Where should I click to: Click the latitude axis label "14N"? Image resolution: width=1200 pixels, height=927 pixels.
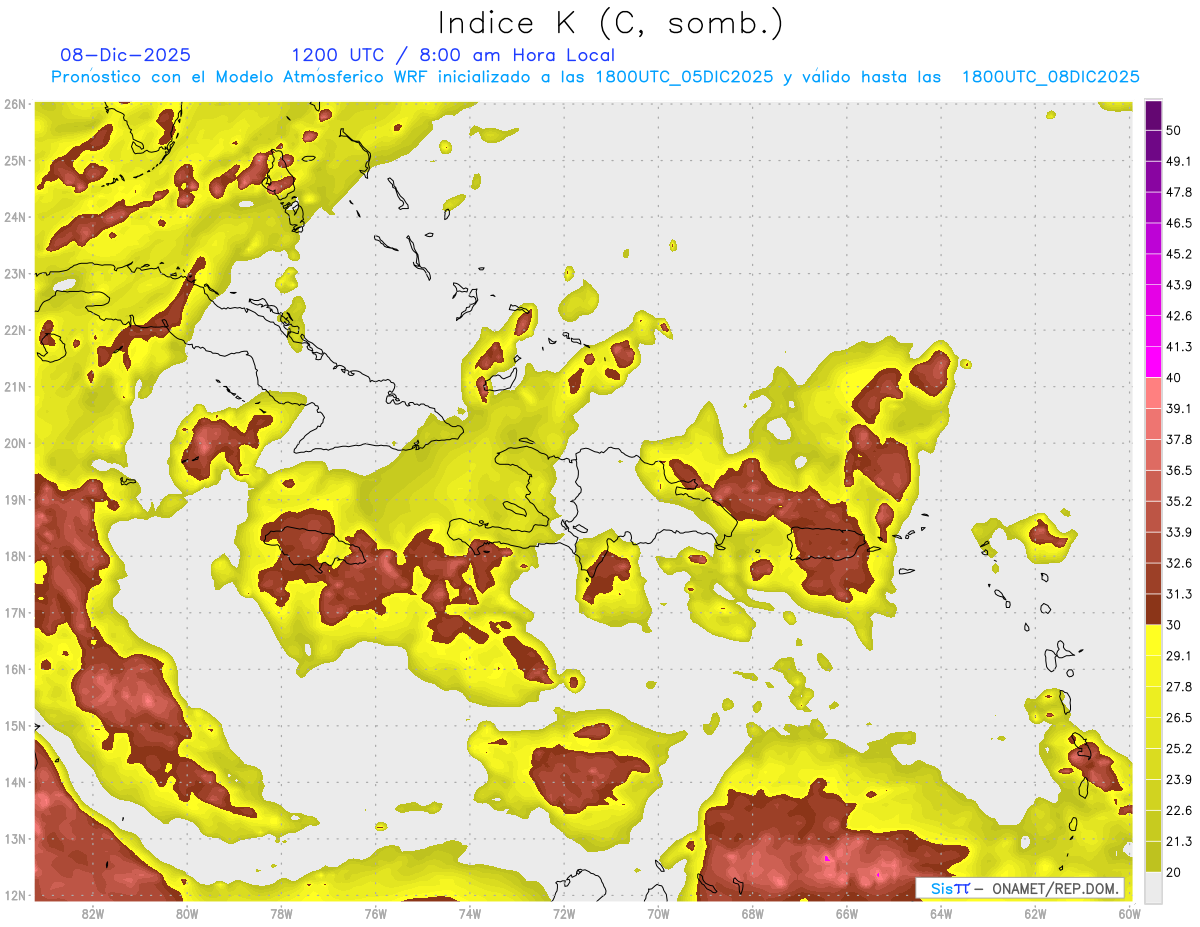(15, 782)
